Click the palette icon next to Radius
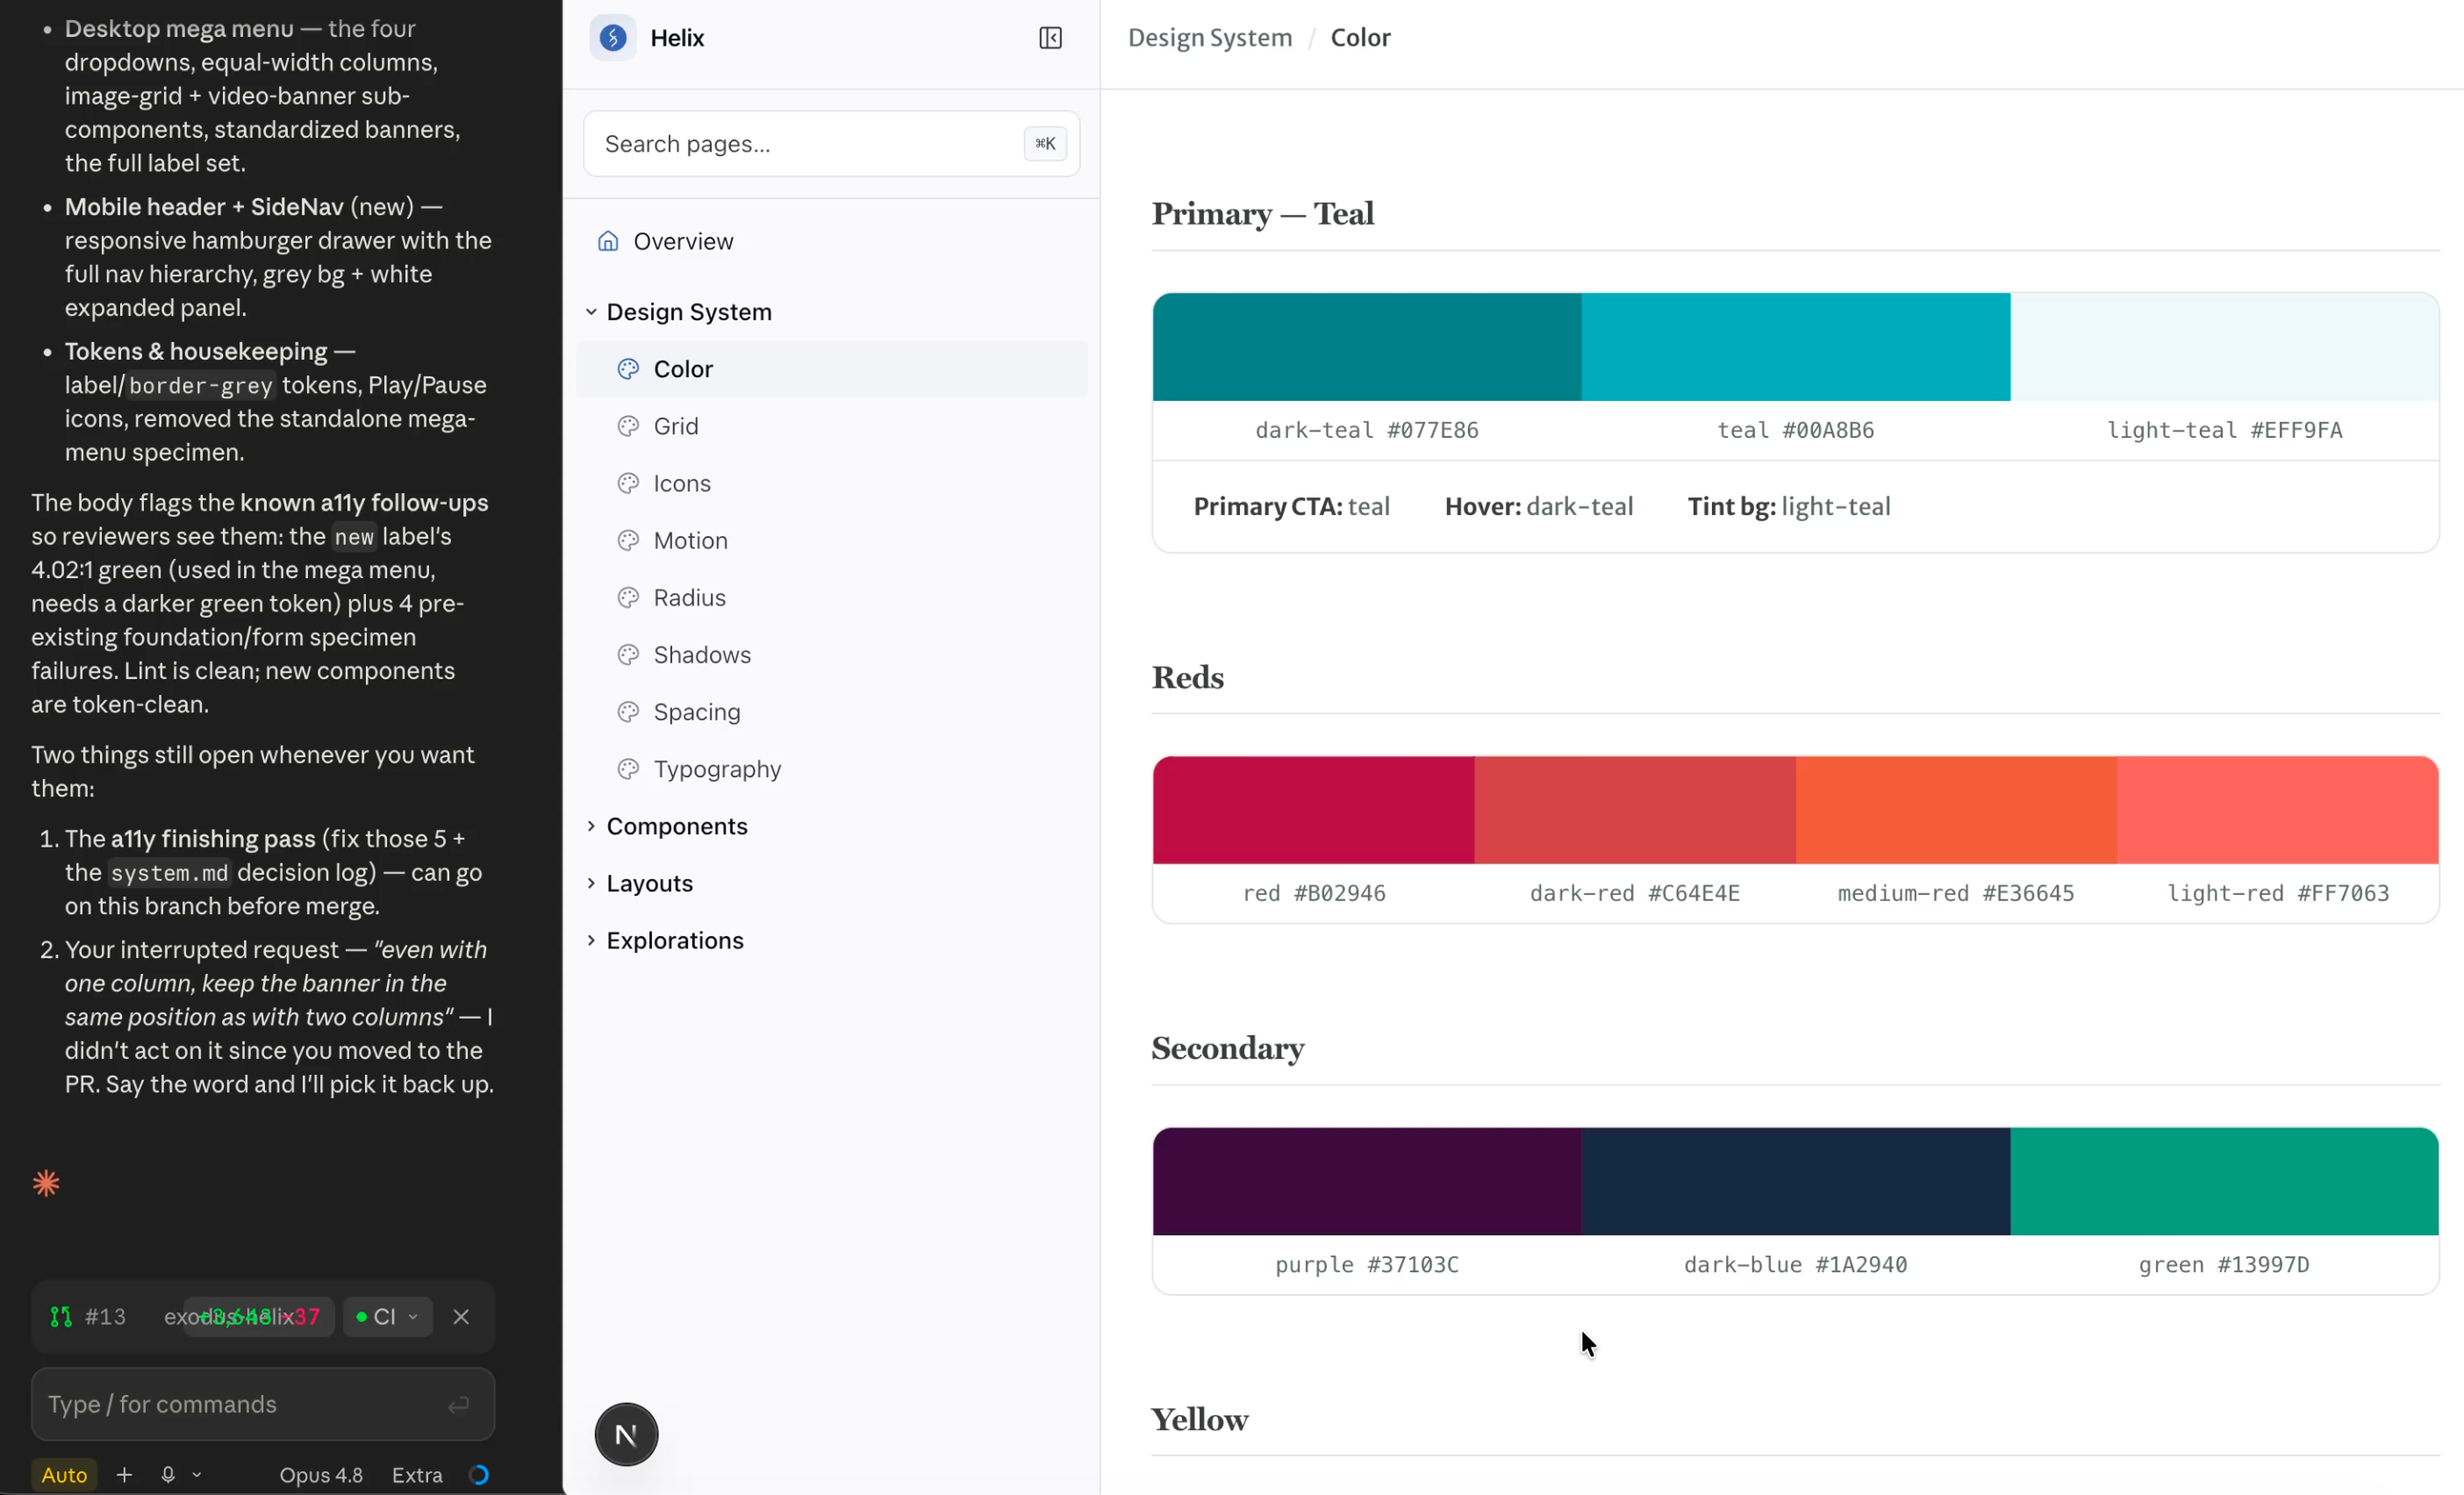Screen dimensions: 2464x1495 pyautogui.click(x=628, y=597)
